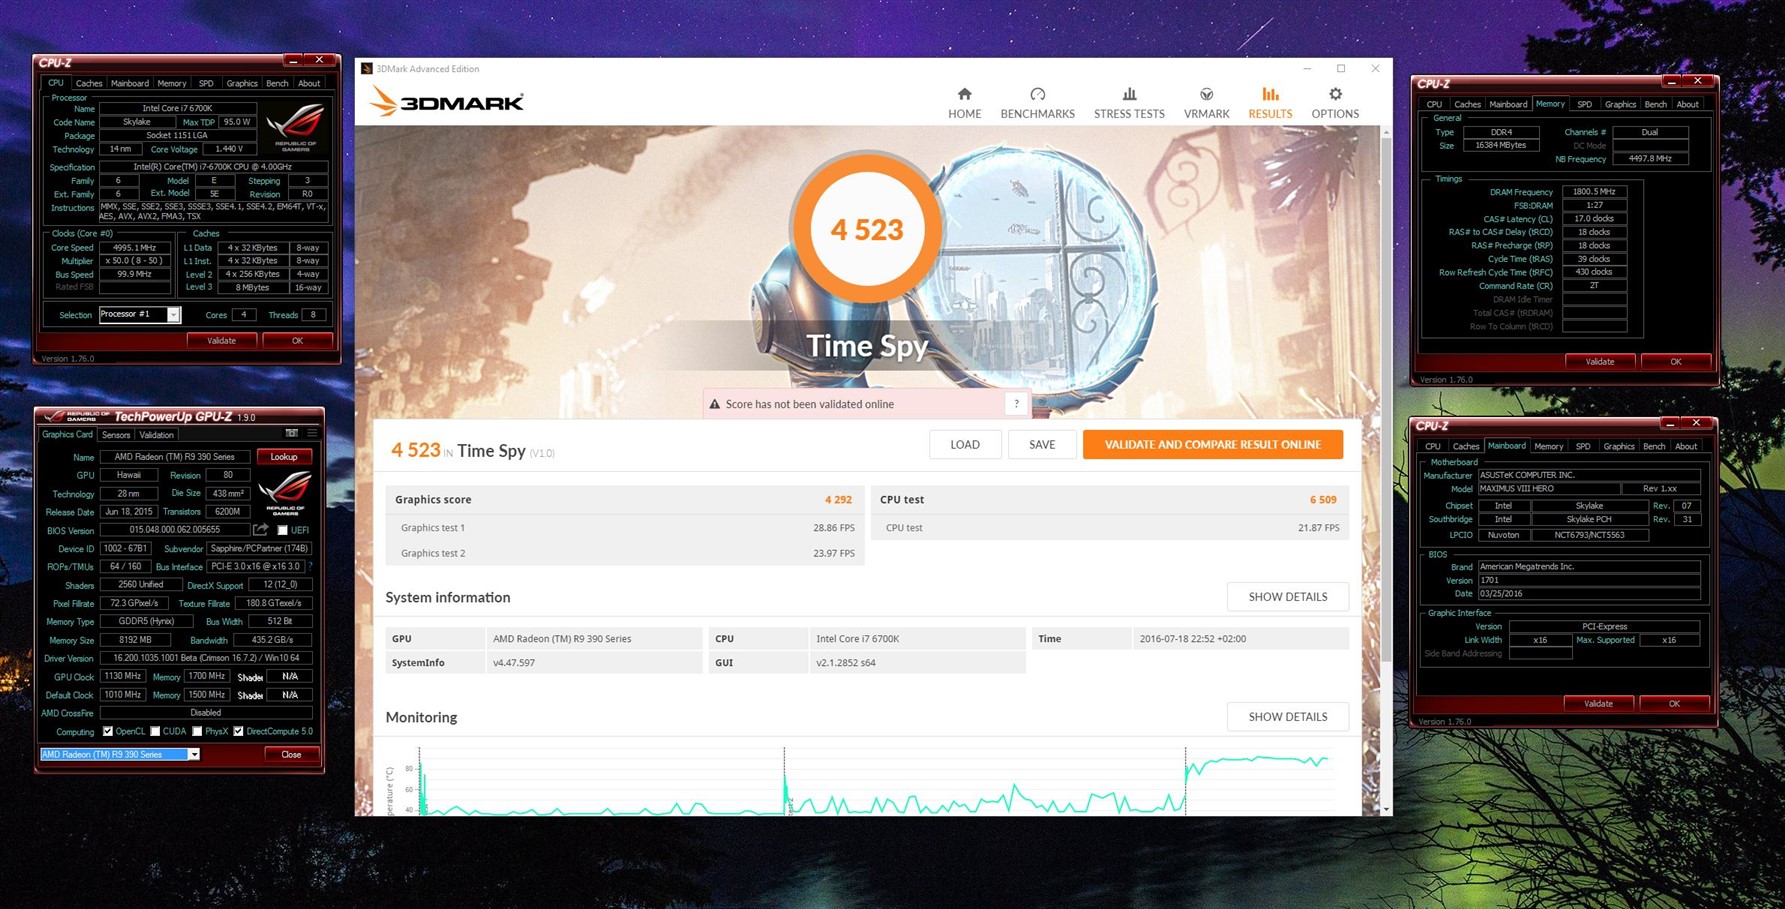
Task: Click the BIOS Version field in GPU-Z
Action: point(175,530)
